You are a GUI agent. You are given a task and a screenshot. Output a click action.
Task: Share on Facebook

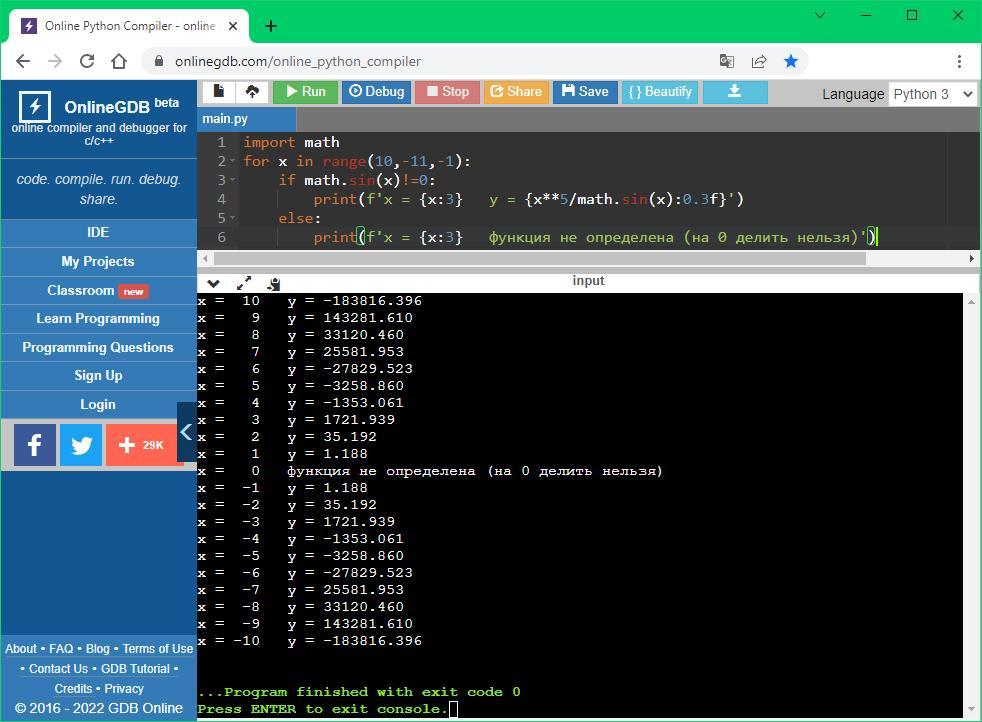click(x=35, y=445)
